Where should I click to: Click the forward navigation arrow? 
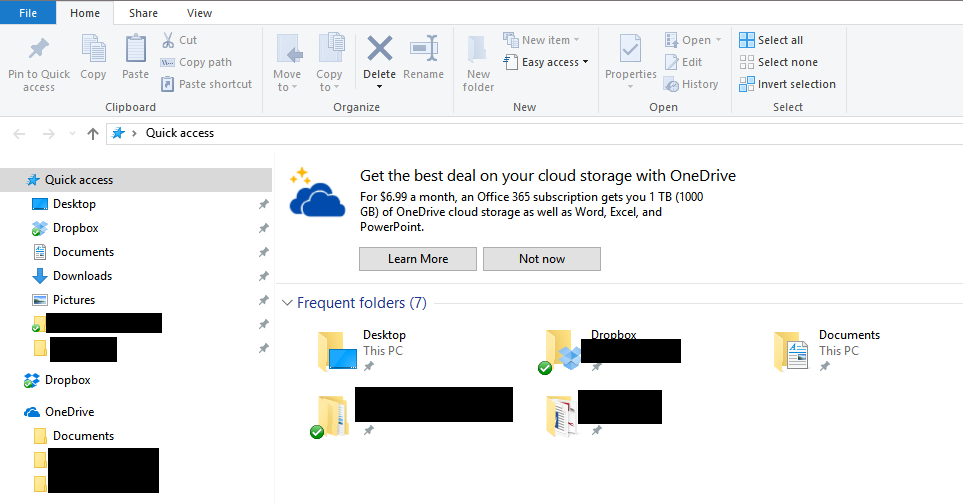pos(49,133)
